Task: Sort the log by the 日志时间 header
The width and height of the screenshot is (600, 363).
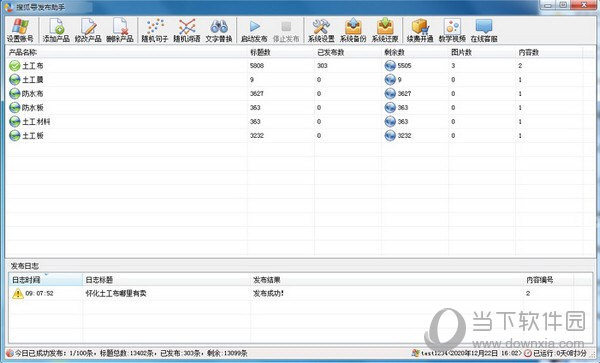Action: (46, 280)
